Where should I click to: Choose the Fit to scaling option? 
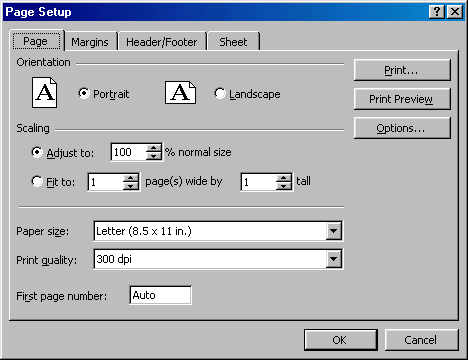pyautogui.click(x=37, y=181)
